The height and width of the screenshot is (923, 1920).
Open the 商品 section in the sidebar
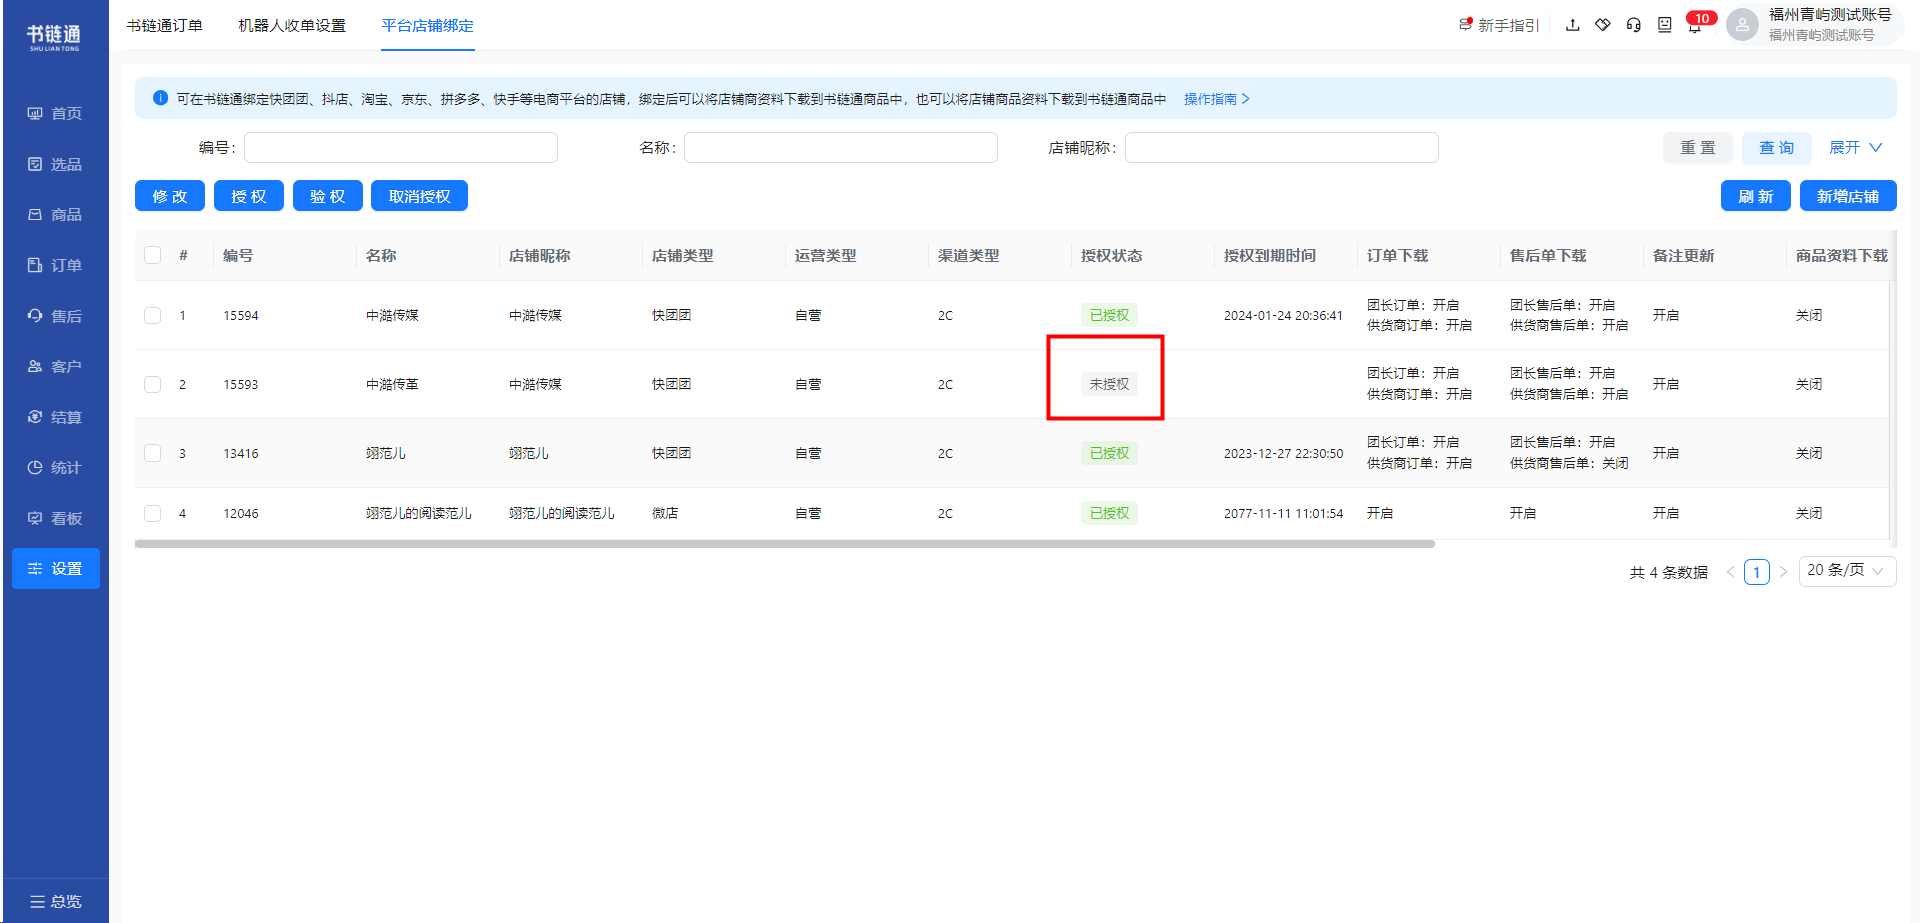point(55,214)
